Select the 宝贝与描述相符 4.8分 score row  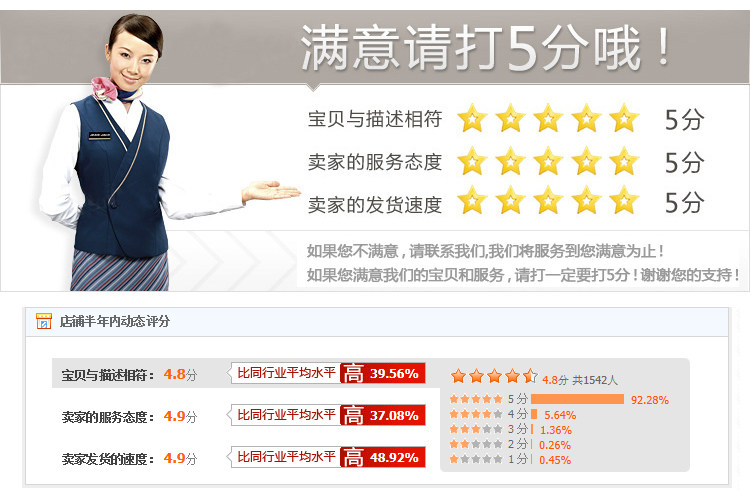coord(130,374)
